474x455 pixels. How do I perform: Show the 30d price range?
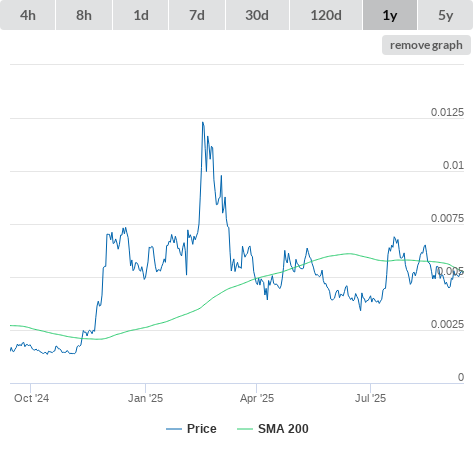(x=257, y=15)
